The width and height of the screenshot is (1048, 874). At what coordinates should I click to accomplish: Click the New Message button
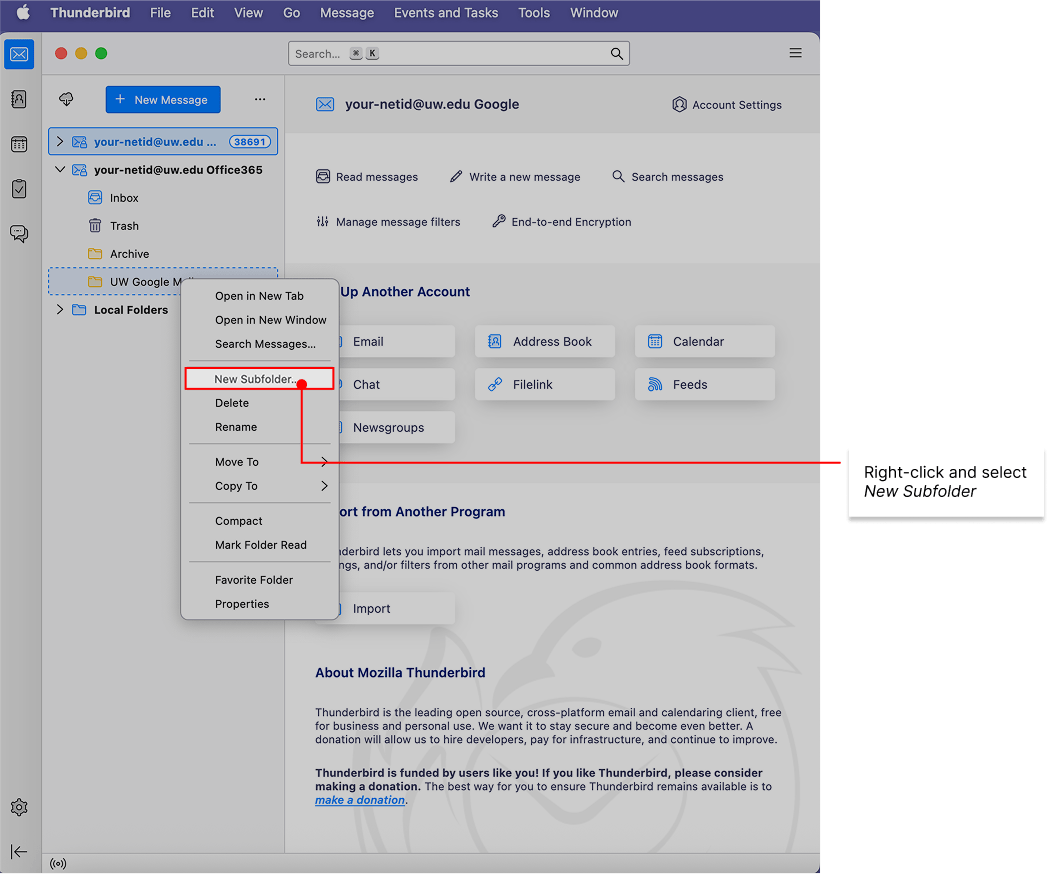point(162,99)
